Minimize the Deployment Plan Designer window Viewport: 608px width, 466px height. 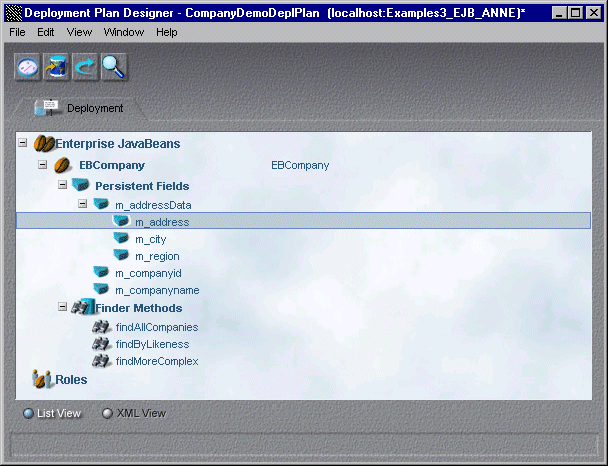click(x=559, y=13)
